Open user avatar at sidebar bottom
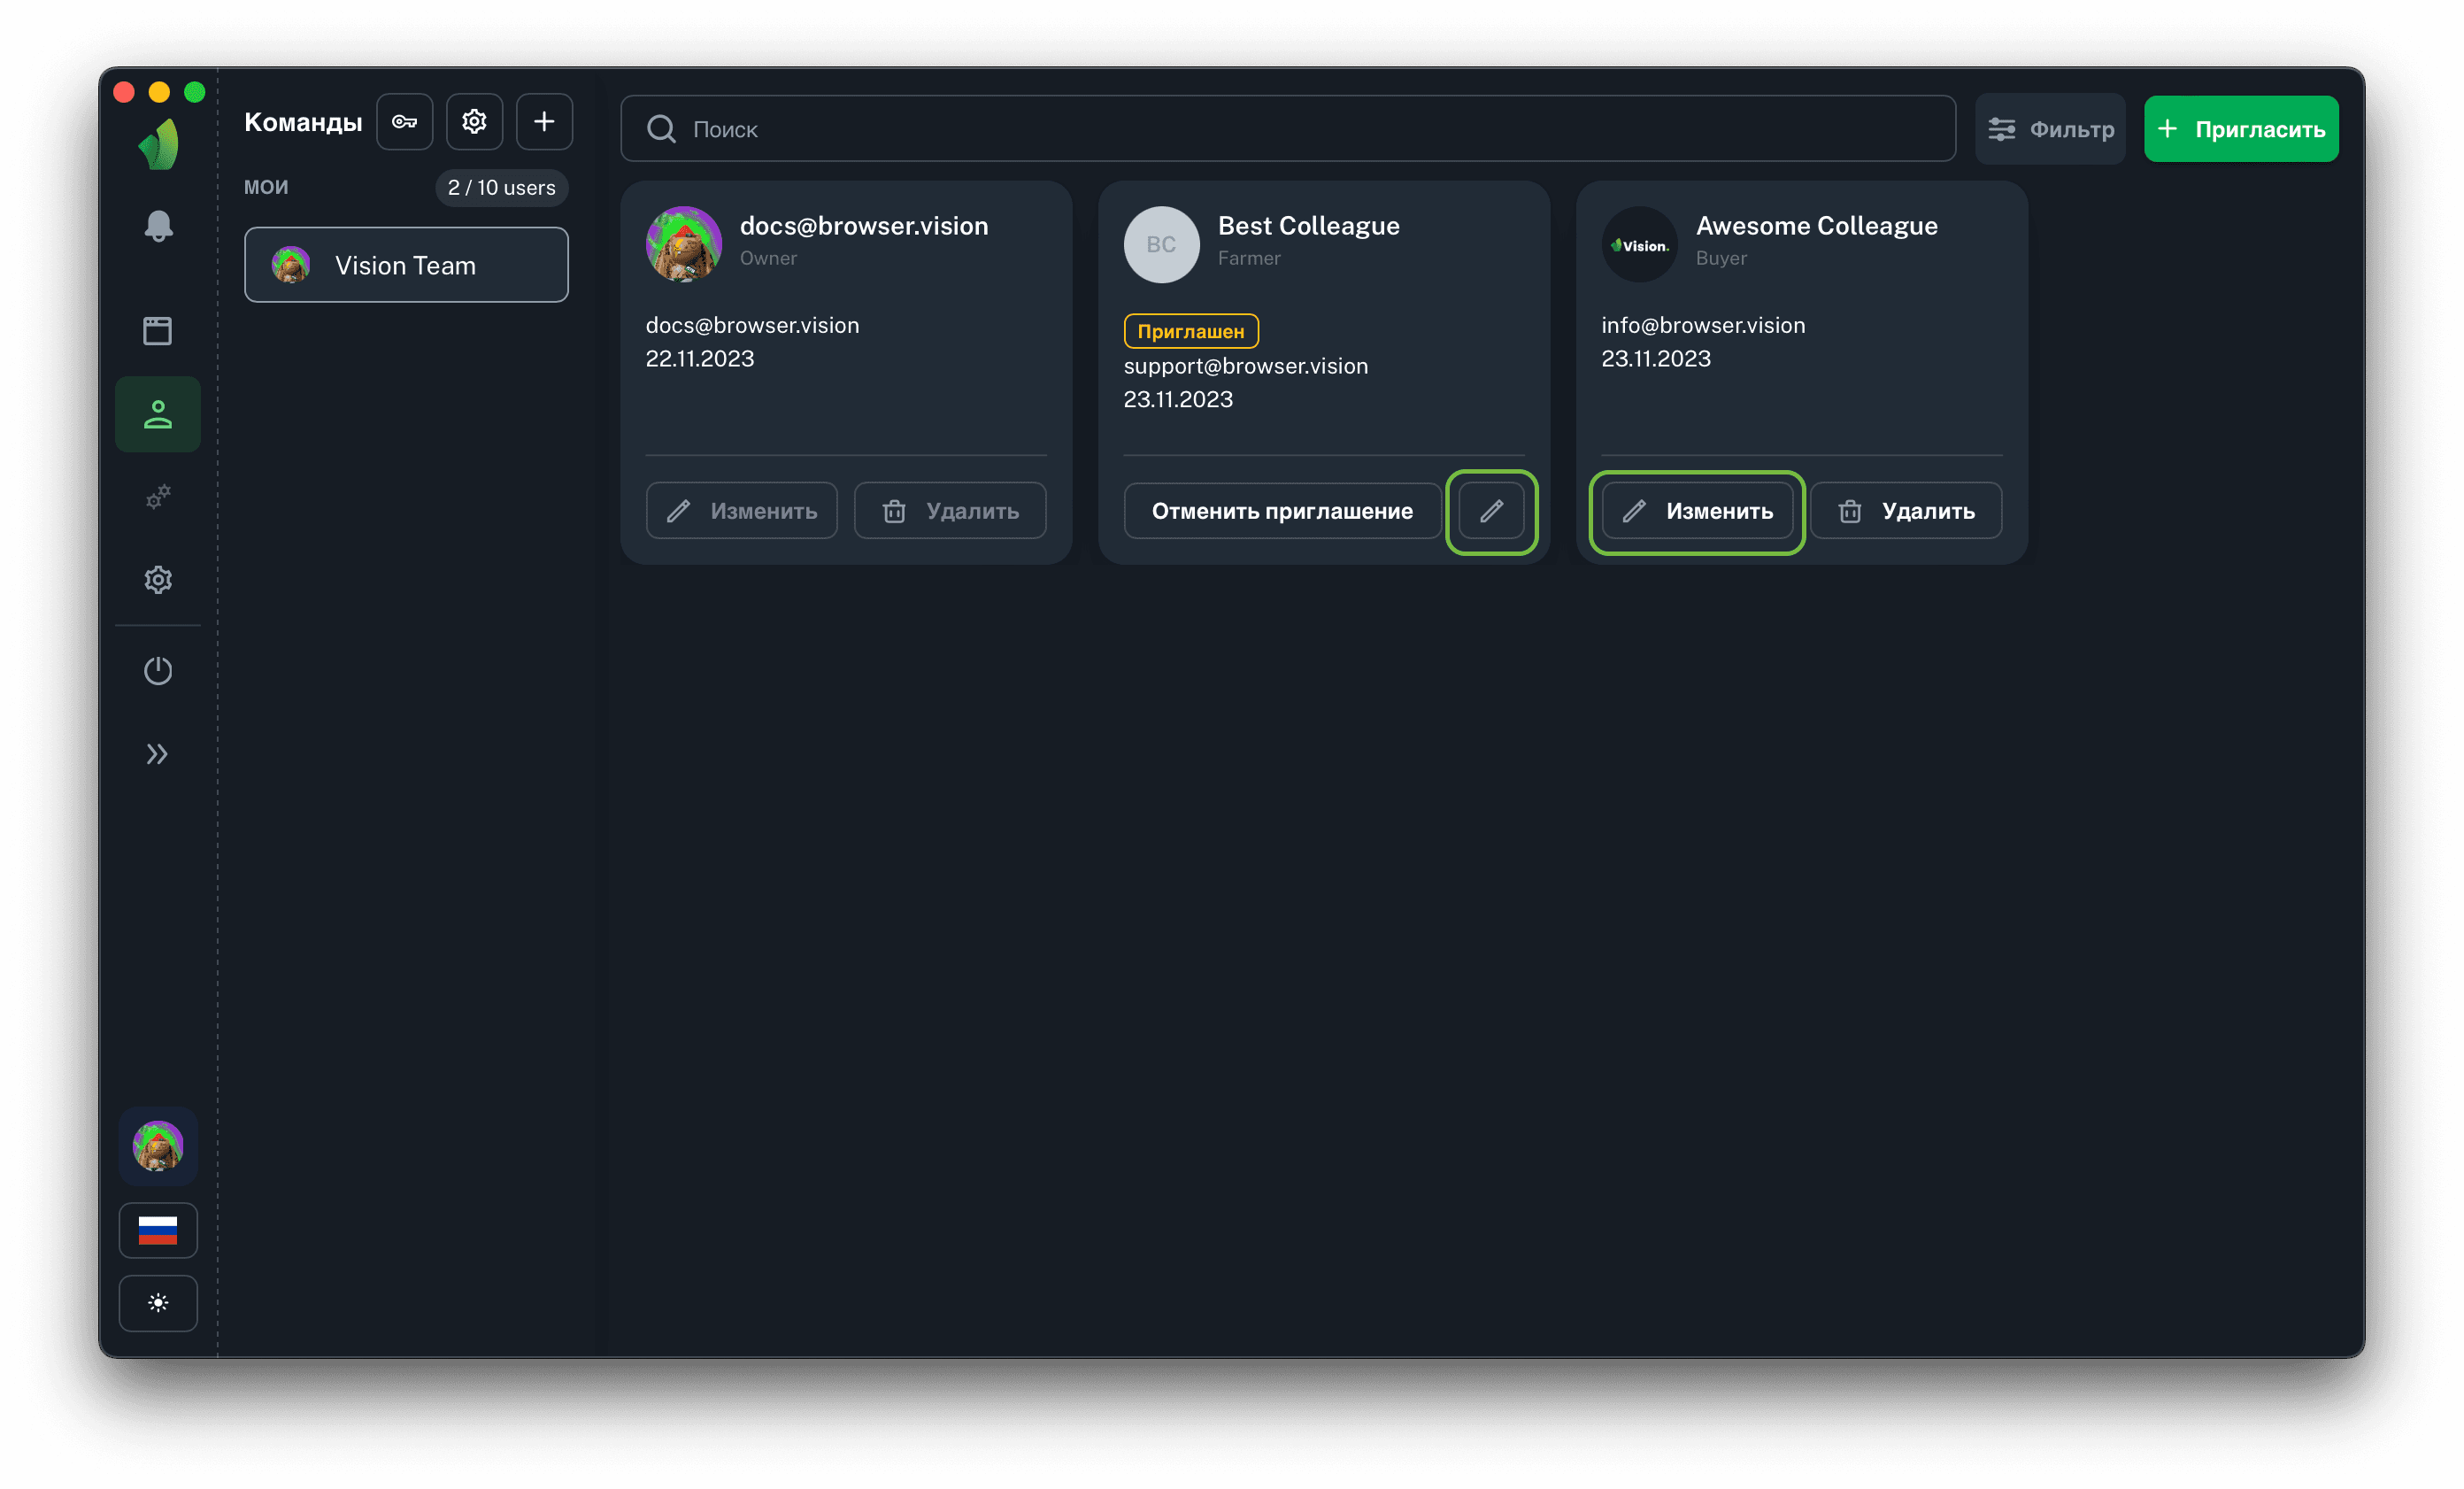The image size is (2464, 1489). (x=158, y=1146)
